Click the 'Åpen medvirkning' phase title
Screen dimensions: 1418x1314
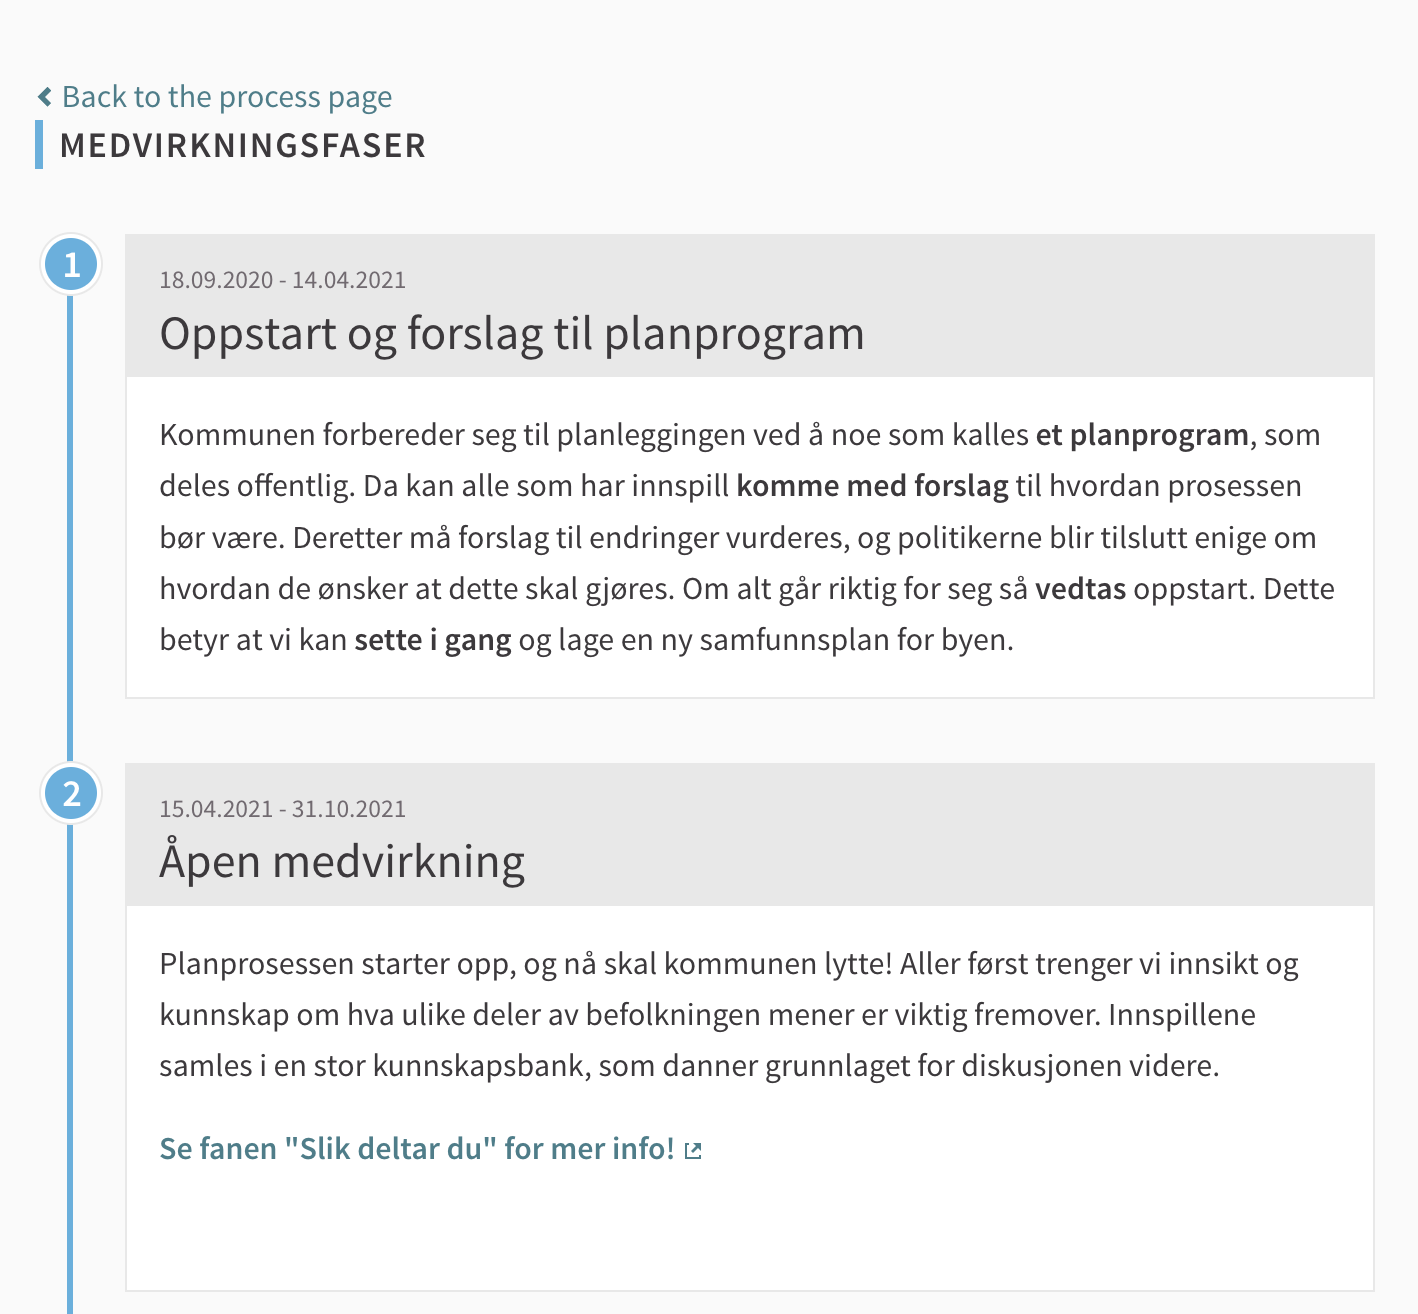pos(342,860)
